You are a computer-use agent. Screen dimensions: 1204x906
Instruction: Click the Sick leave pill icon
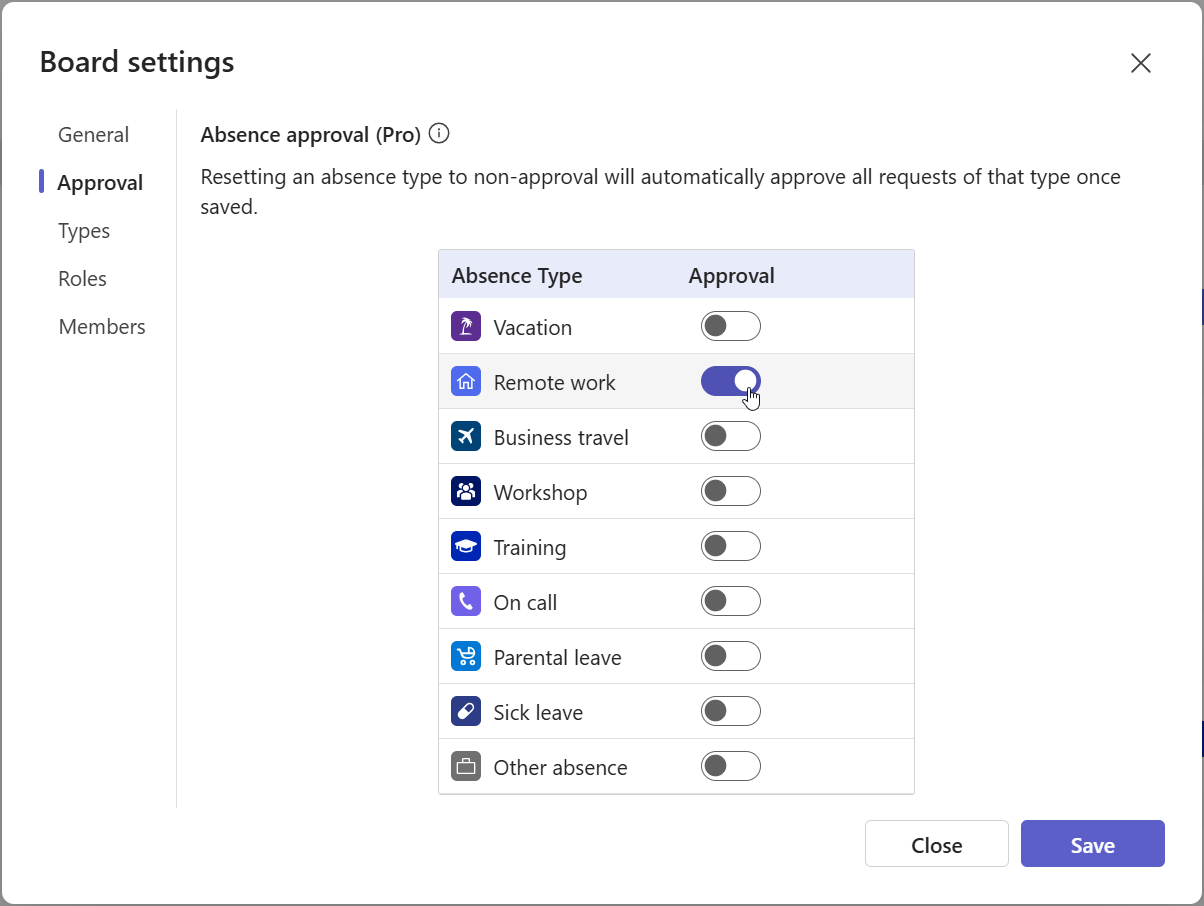466,712
